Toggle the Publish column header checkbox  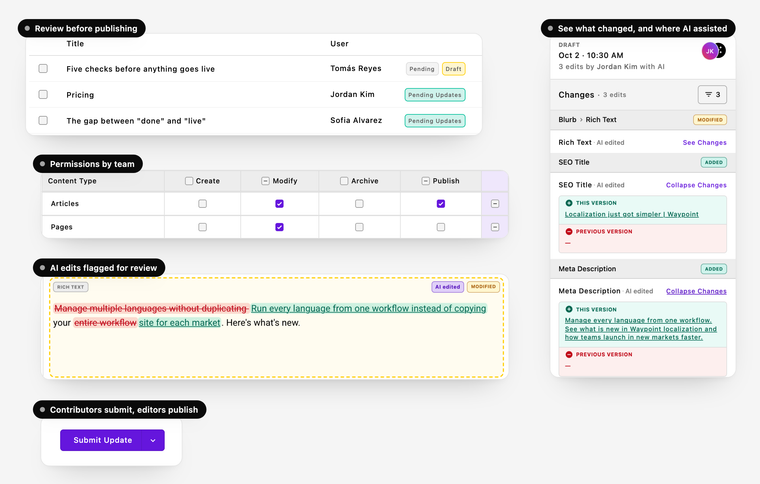click(x=426, y=181)
